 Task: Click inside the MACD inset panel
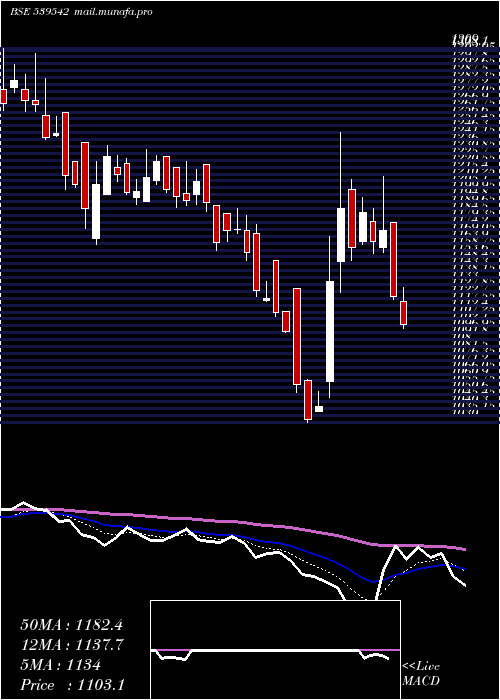[275, 650]
